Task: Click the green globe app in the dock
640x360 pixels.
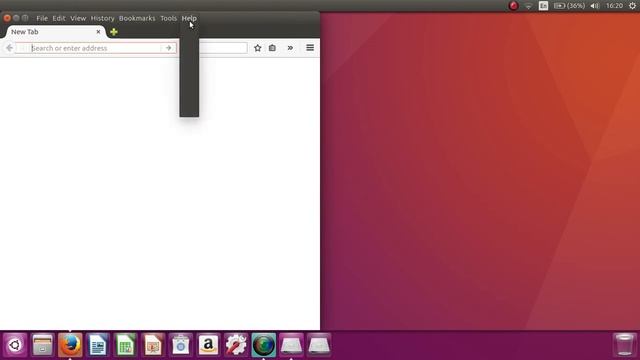Action: tap(264, 345)
